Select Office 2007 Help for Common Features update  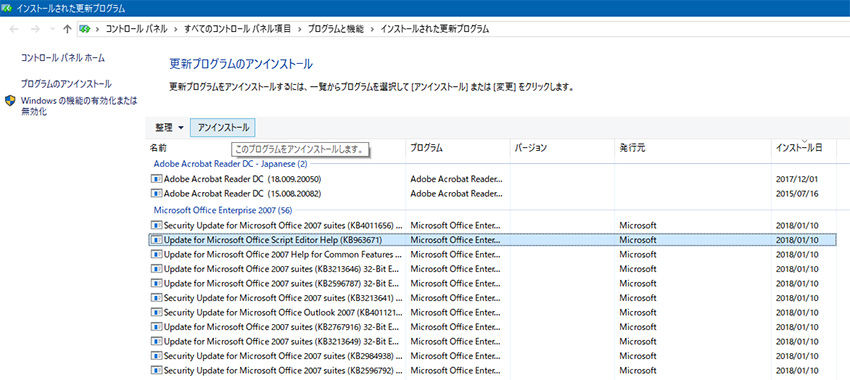pyautogui.click(x=492, y=254)
